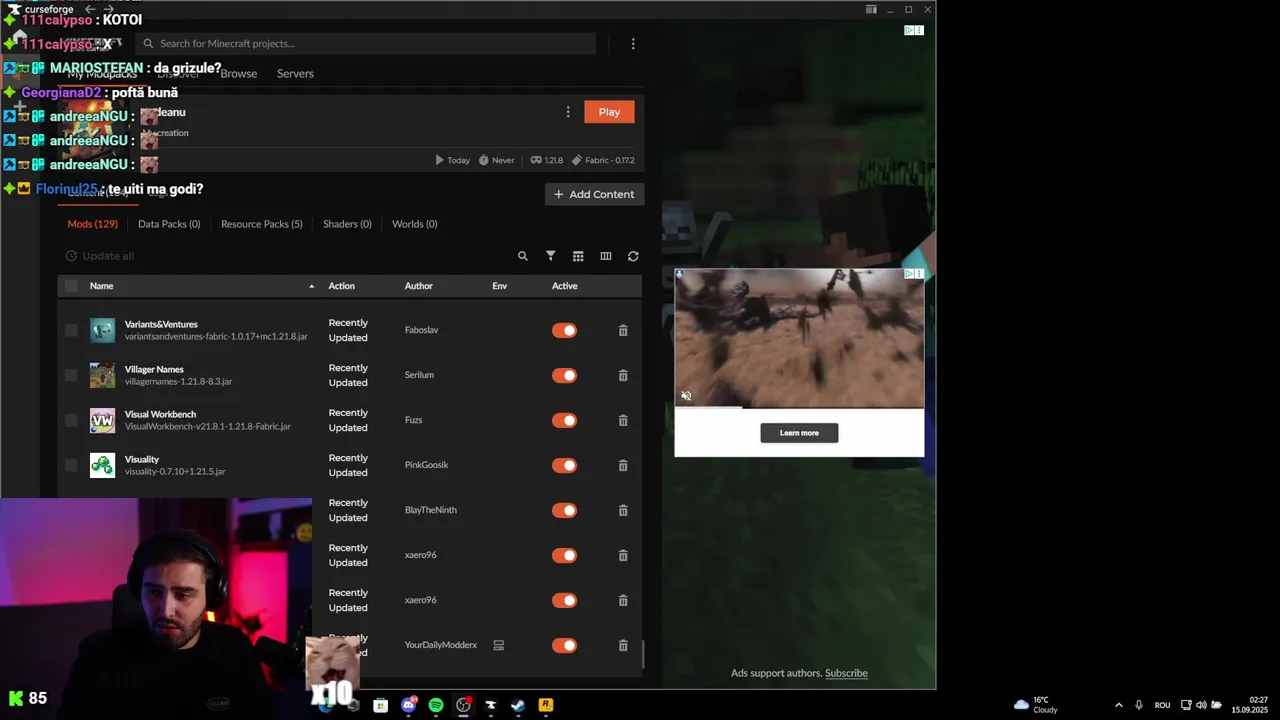1280x720 pixels.
Task: Open Rockstar Games Launcher from taskbar
Action: tap(545, 705)
